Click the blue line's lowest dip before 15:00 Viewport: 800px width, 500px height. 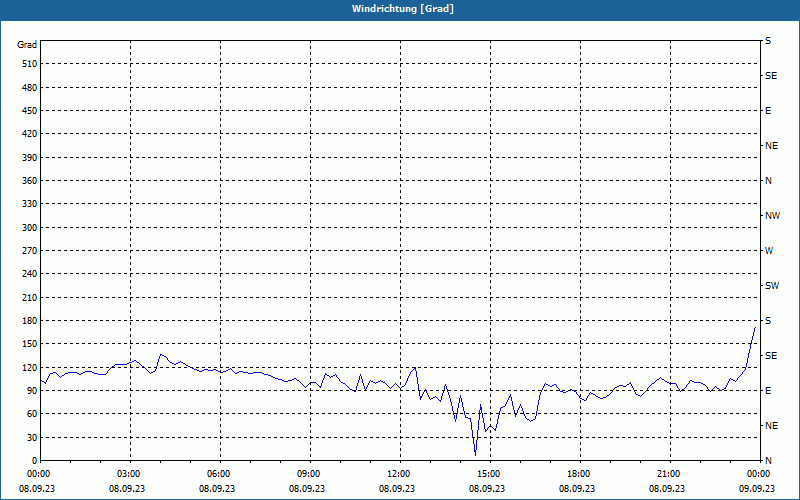476,455
